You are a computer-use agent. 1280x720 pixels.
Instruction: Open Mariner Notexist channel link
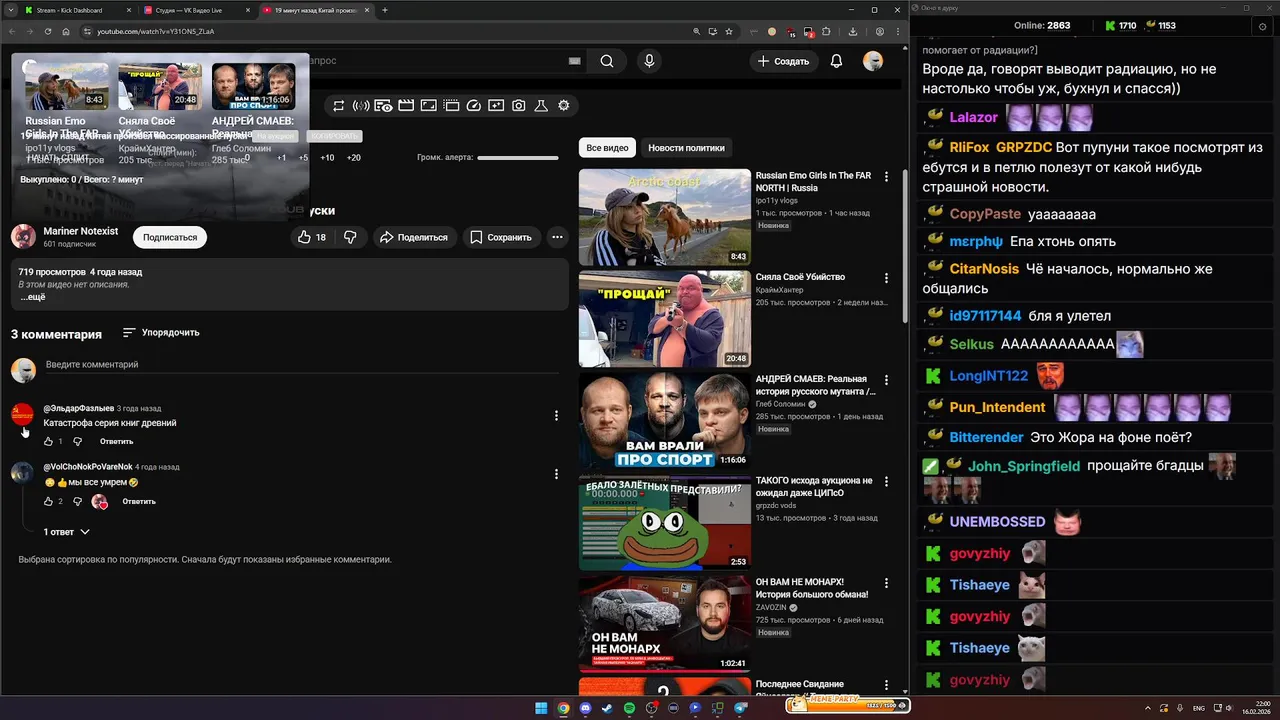click(80, 231)
